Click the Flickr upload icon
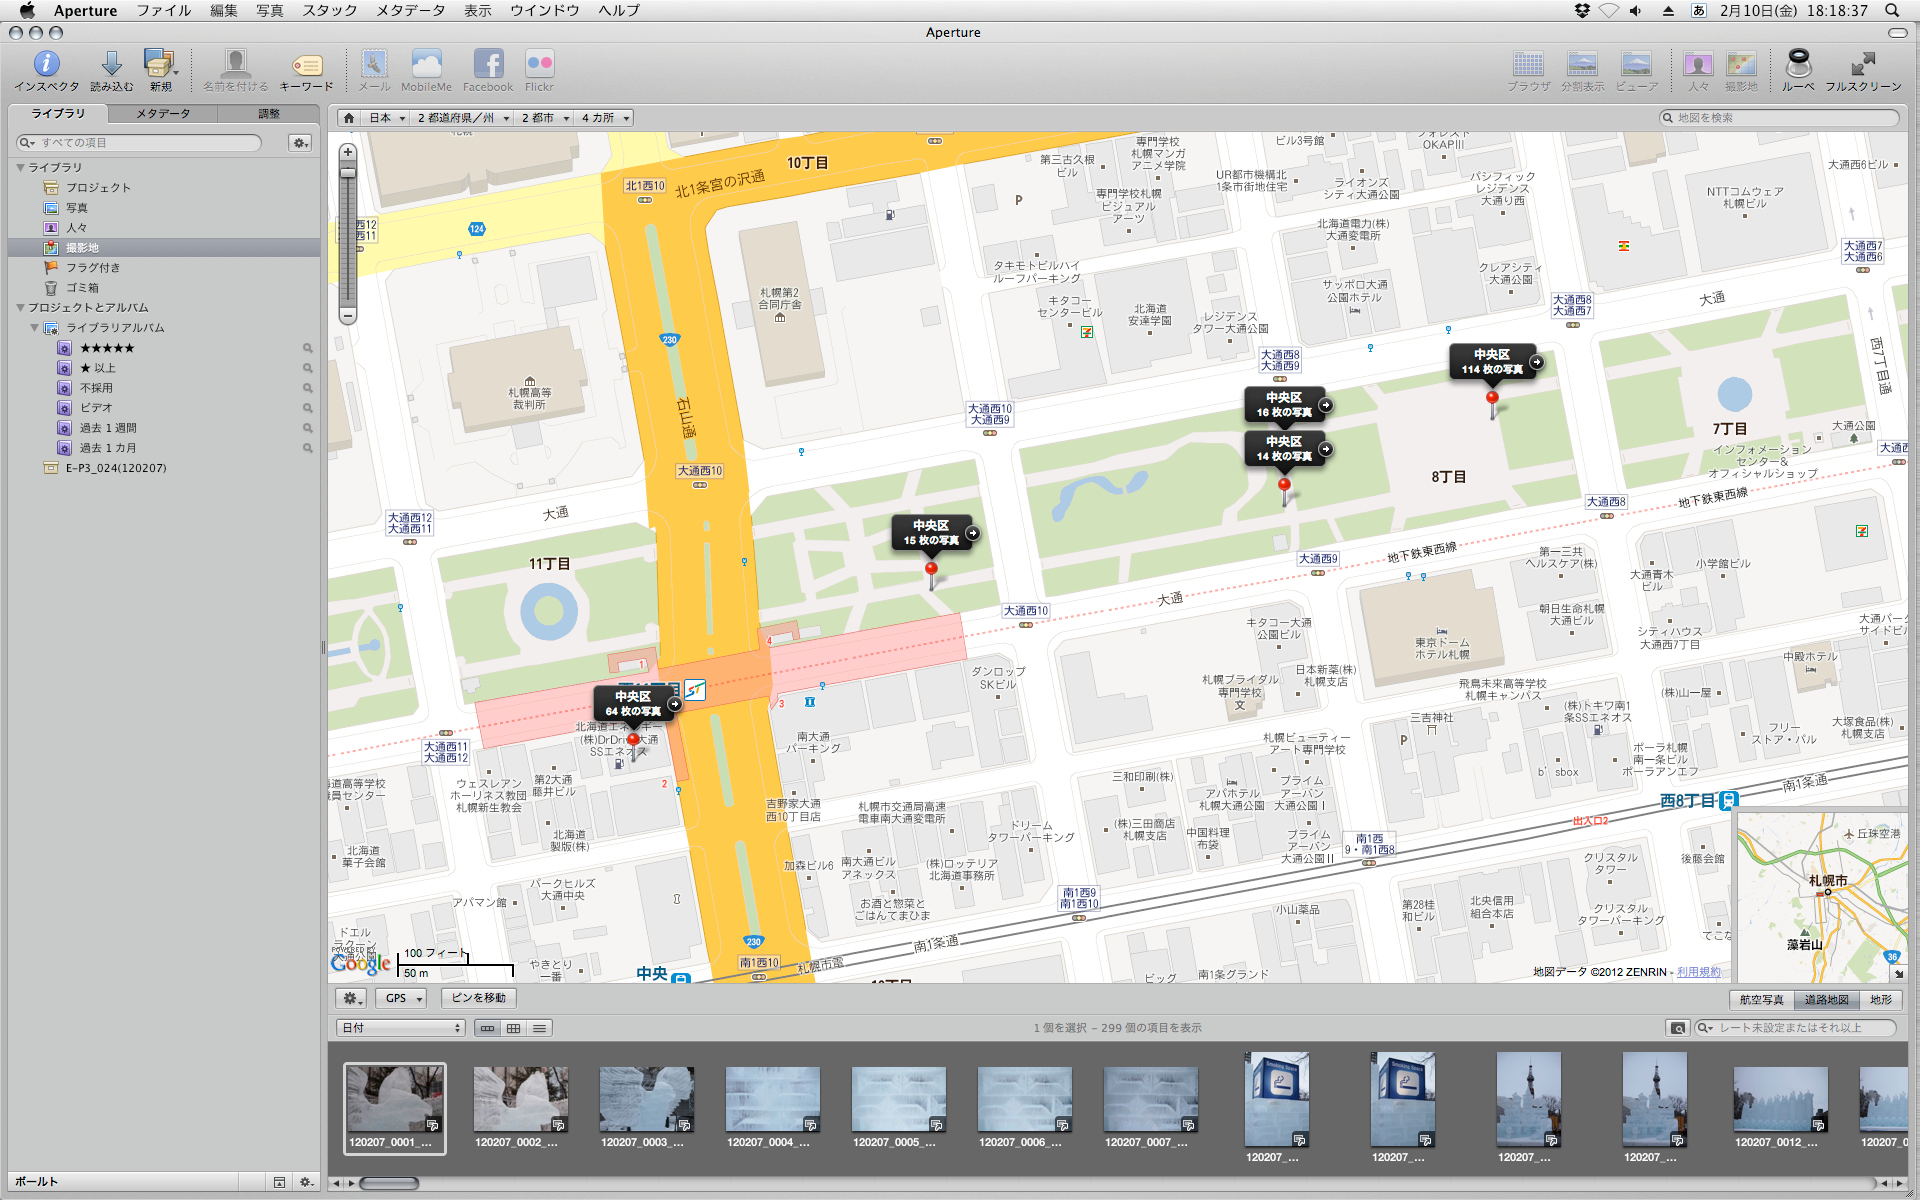1920x1200 pixels. (539, 65)
